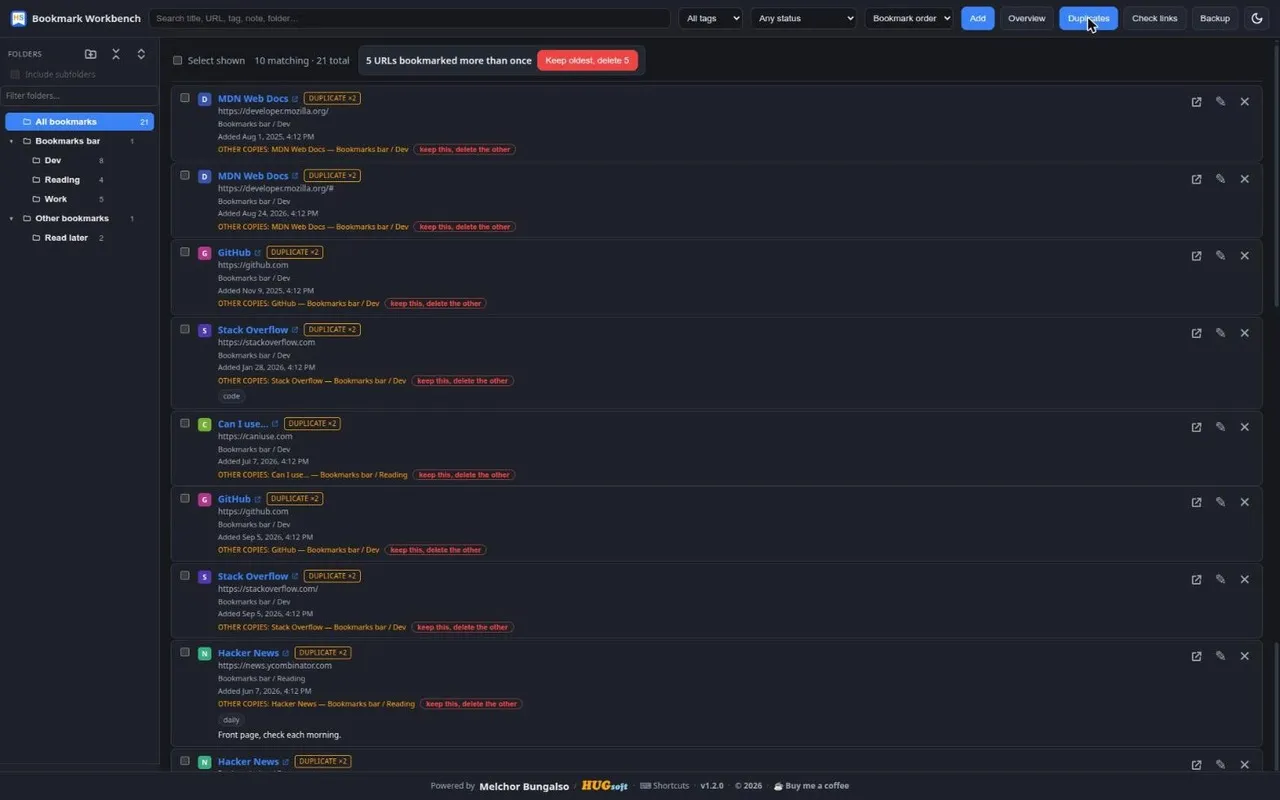The width and height of the screenshot is (1280, 800).
Task: Click the blue Add button
Action: tap(978, 18)
